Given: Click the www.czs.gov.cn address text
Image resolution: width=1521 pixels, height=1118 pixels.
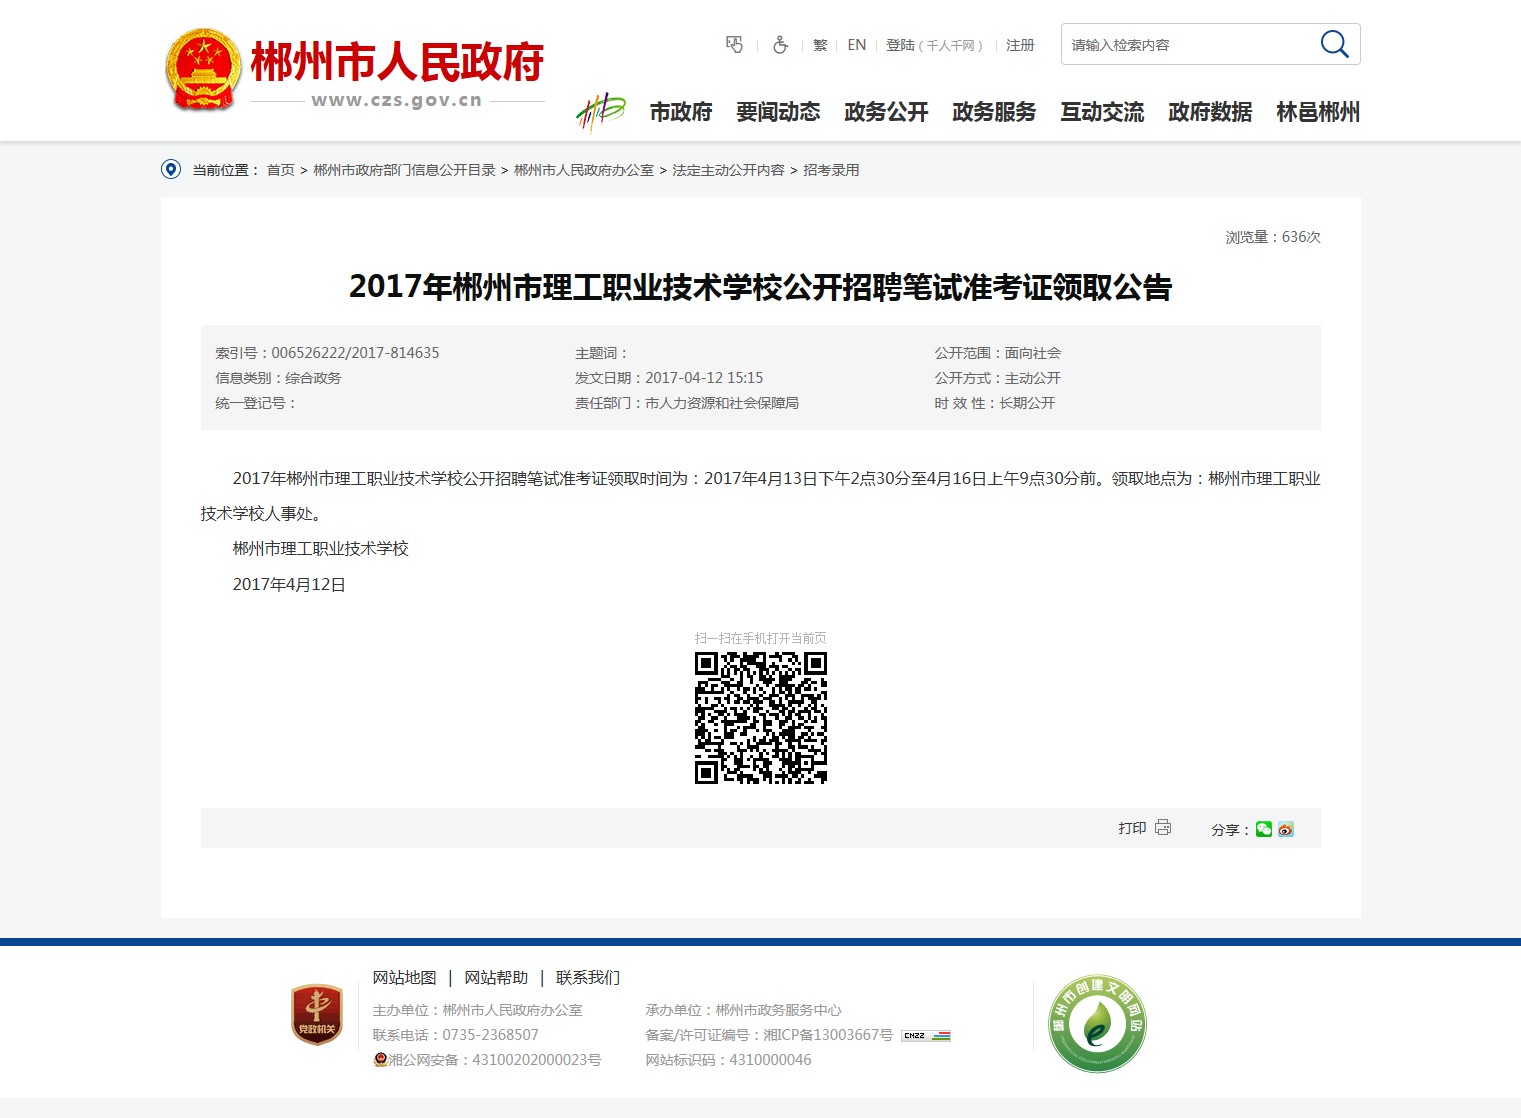Looking at the screenshot, I should click(397, 100).
